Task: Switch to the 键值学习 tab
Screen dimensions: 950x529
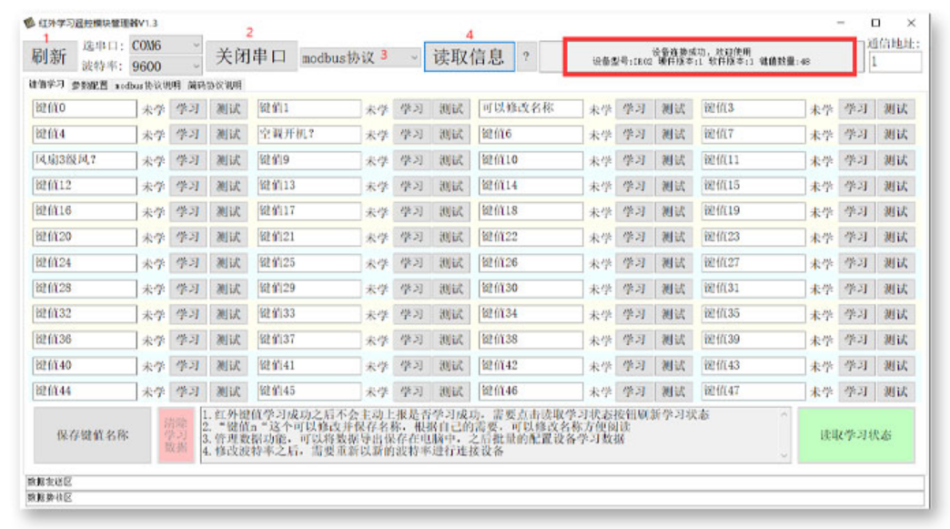Action: coord(47,85)
